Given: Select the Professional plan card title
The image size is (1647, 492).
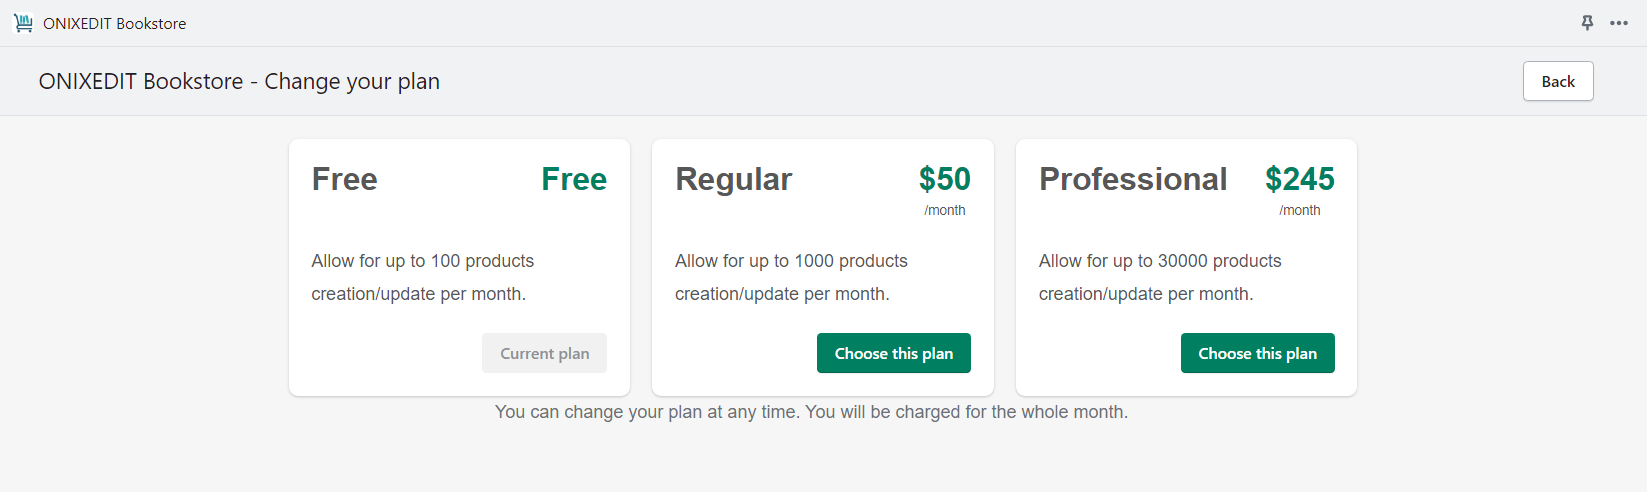Looking at the screenshot, I should pyautogui.click(x=1133, y=179).
